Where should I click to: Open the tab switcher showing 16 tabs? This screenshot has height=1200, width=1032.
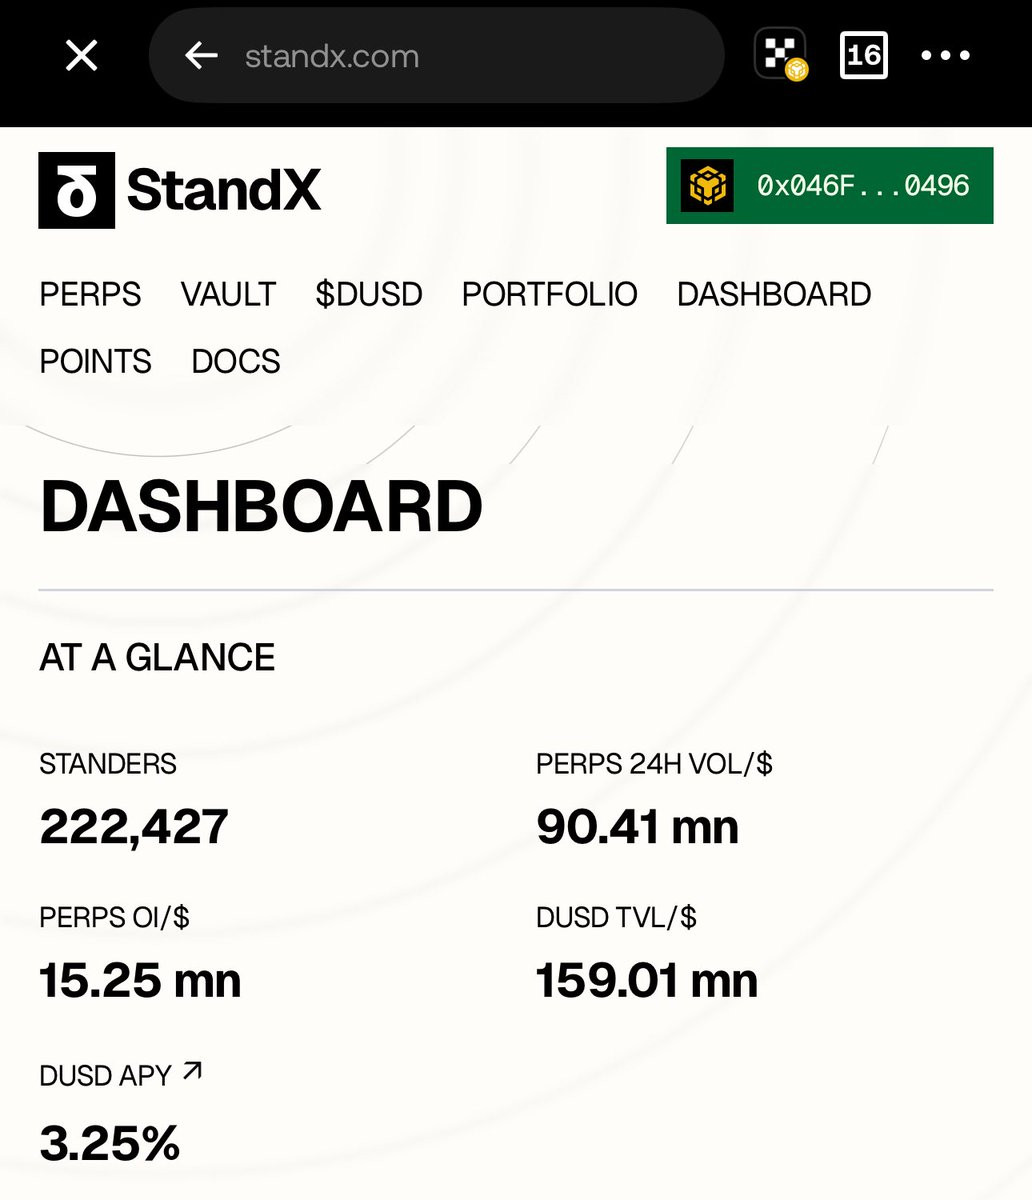coord(864,55)
